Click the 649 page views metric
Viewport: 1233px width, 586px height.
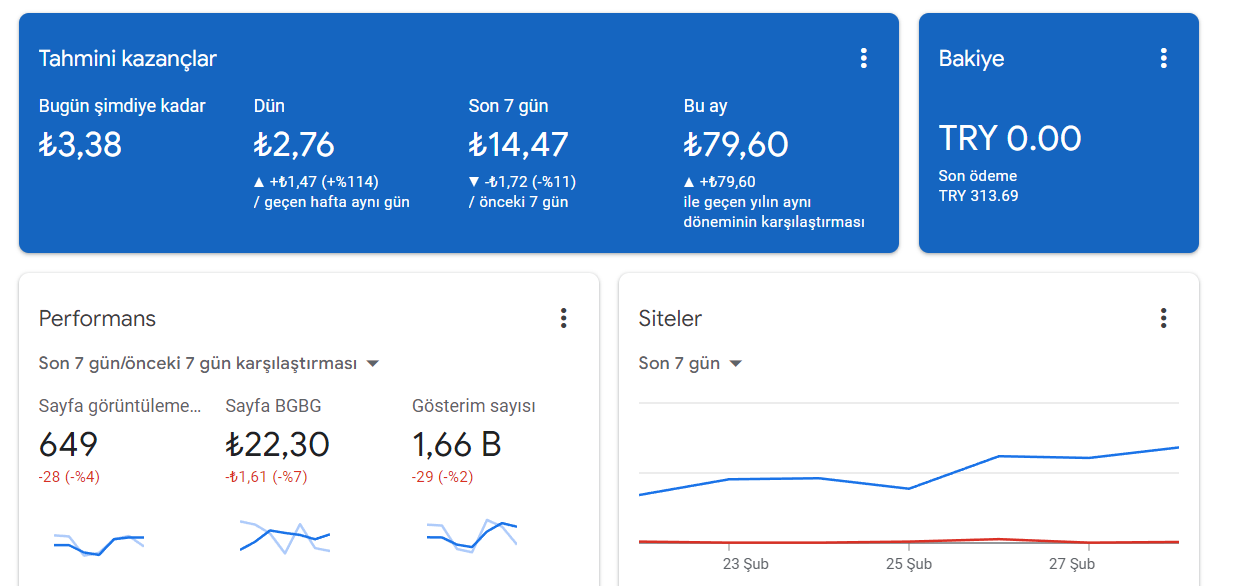tap(68, 444)
